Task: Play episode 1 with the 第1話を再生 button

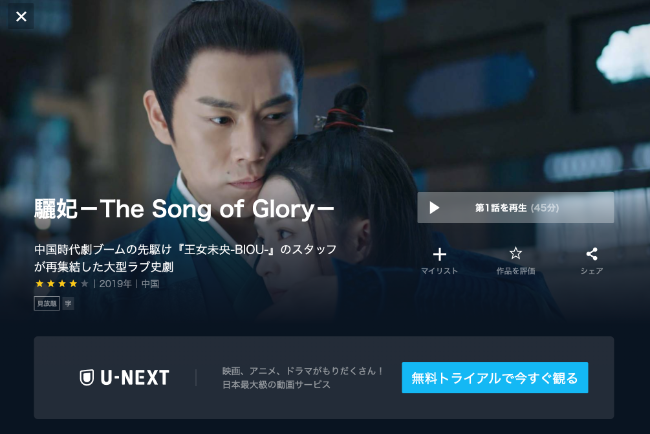Action: [515, 208]
